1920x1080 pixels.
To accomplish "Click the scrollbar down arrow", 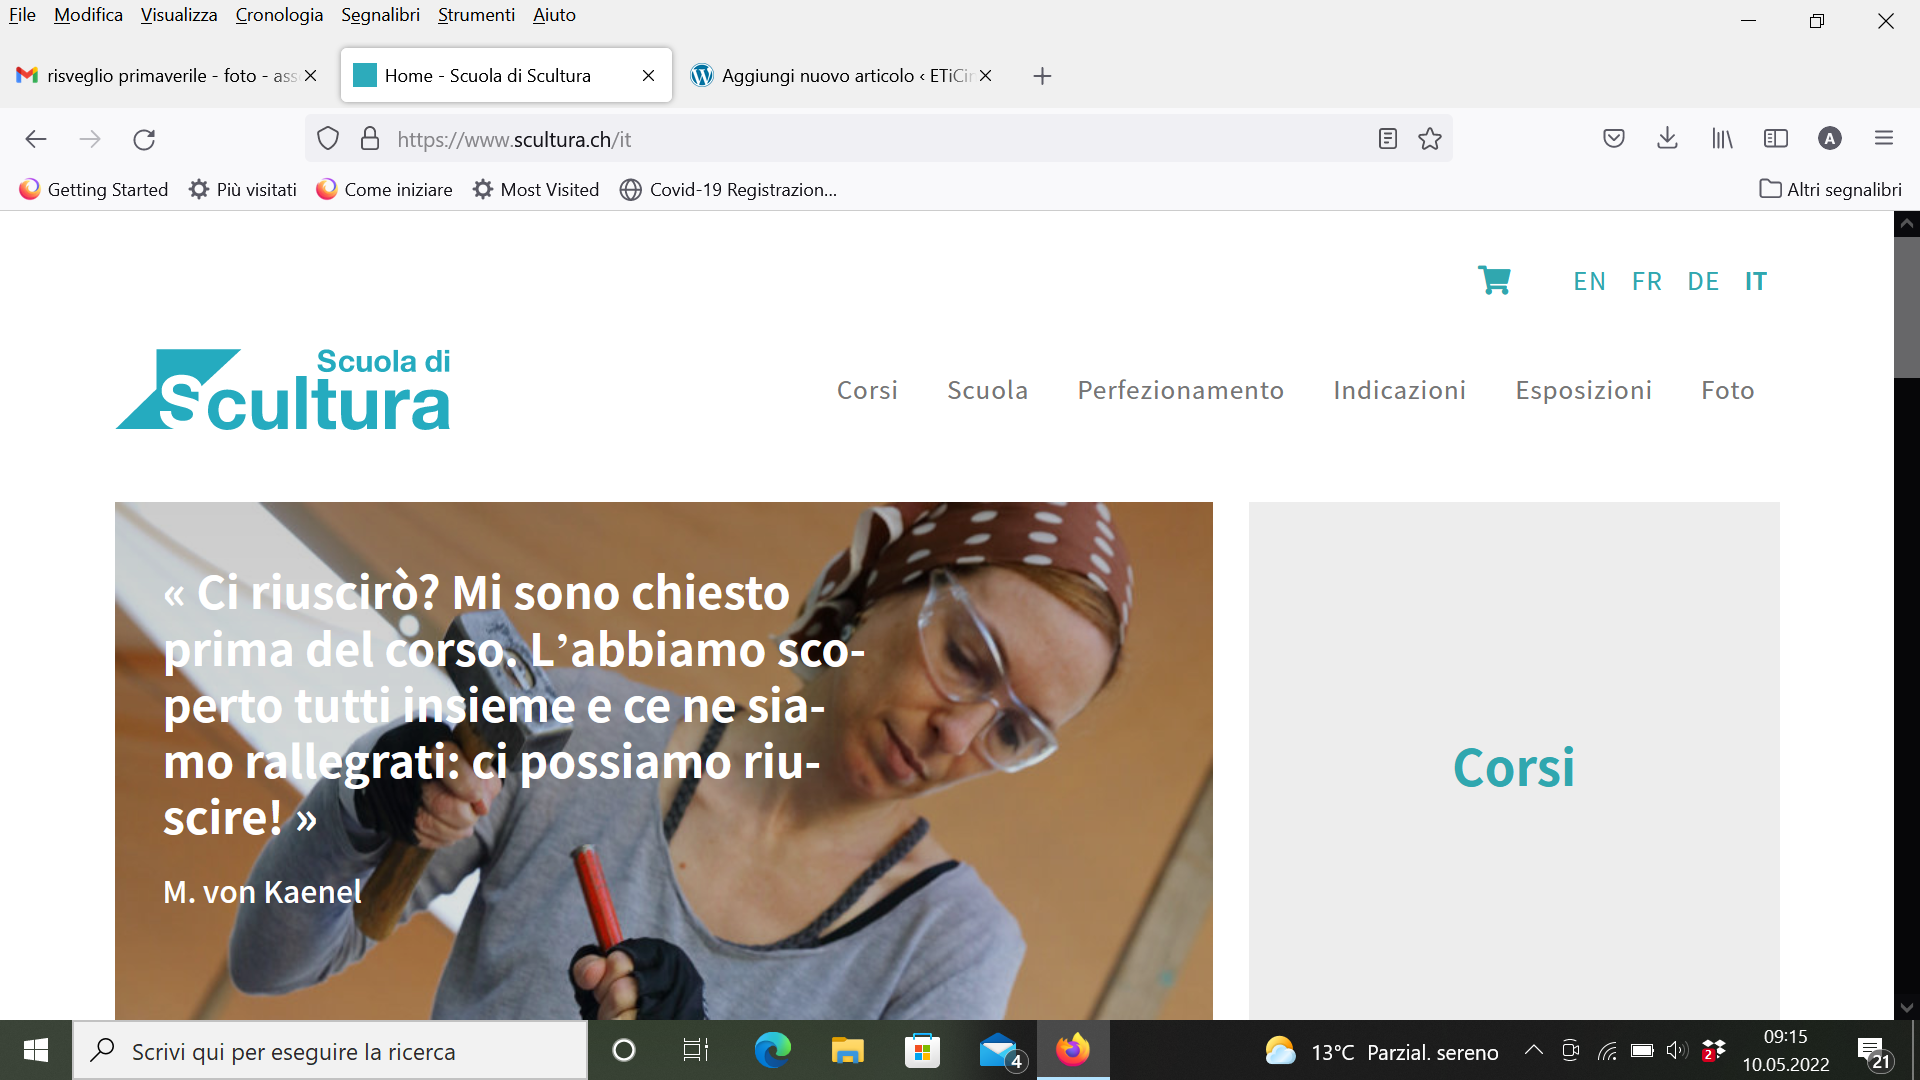I will (1907, 1008).
